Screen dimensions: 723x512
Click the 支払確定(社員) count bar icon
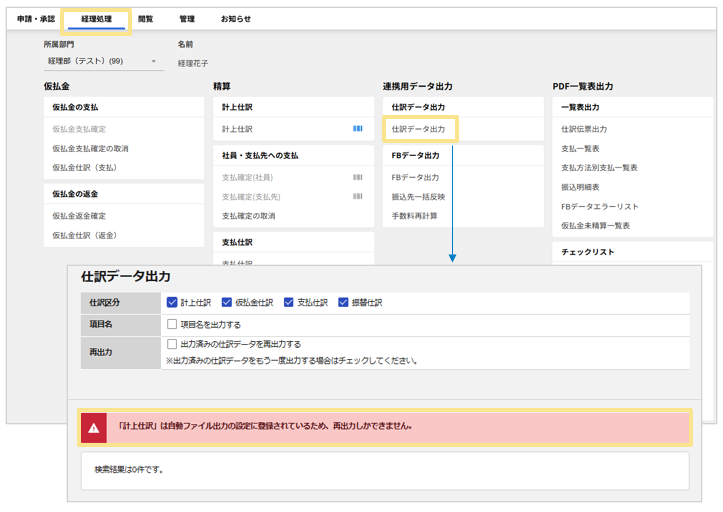click(357, 177)
